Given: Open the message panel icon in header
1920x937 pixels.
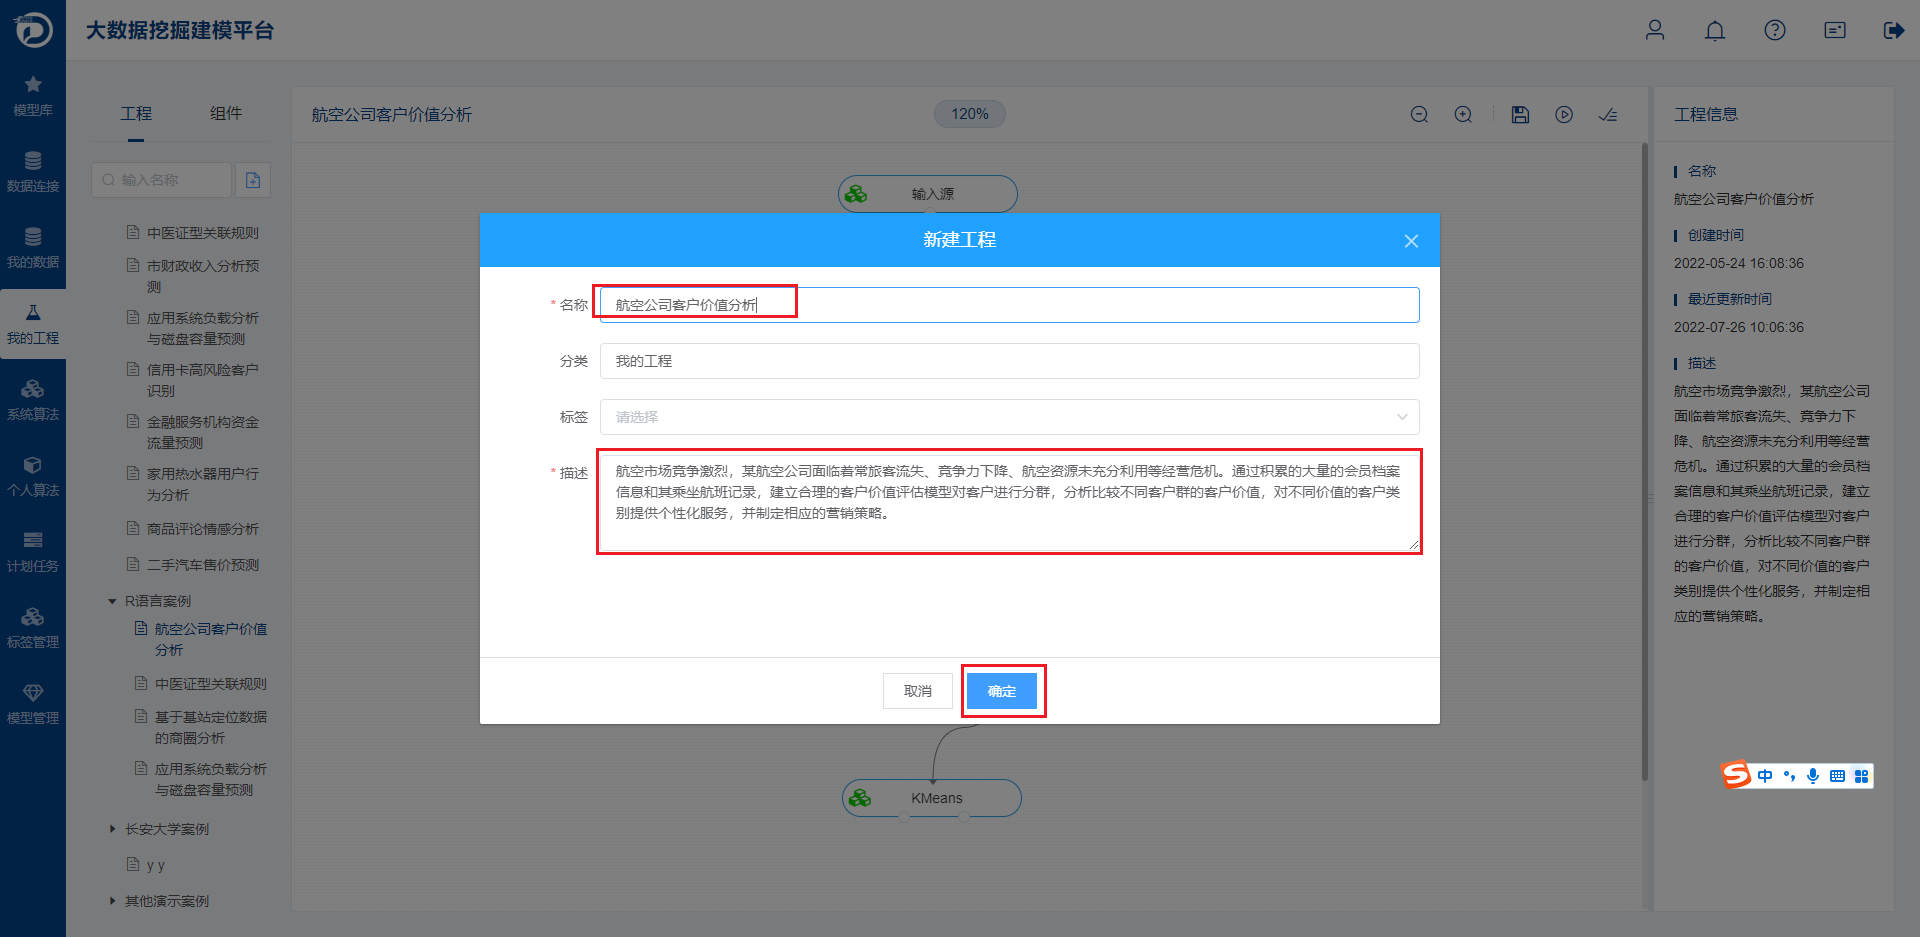Looking at the screenshot, I should [x=1835, y=30].
